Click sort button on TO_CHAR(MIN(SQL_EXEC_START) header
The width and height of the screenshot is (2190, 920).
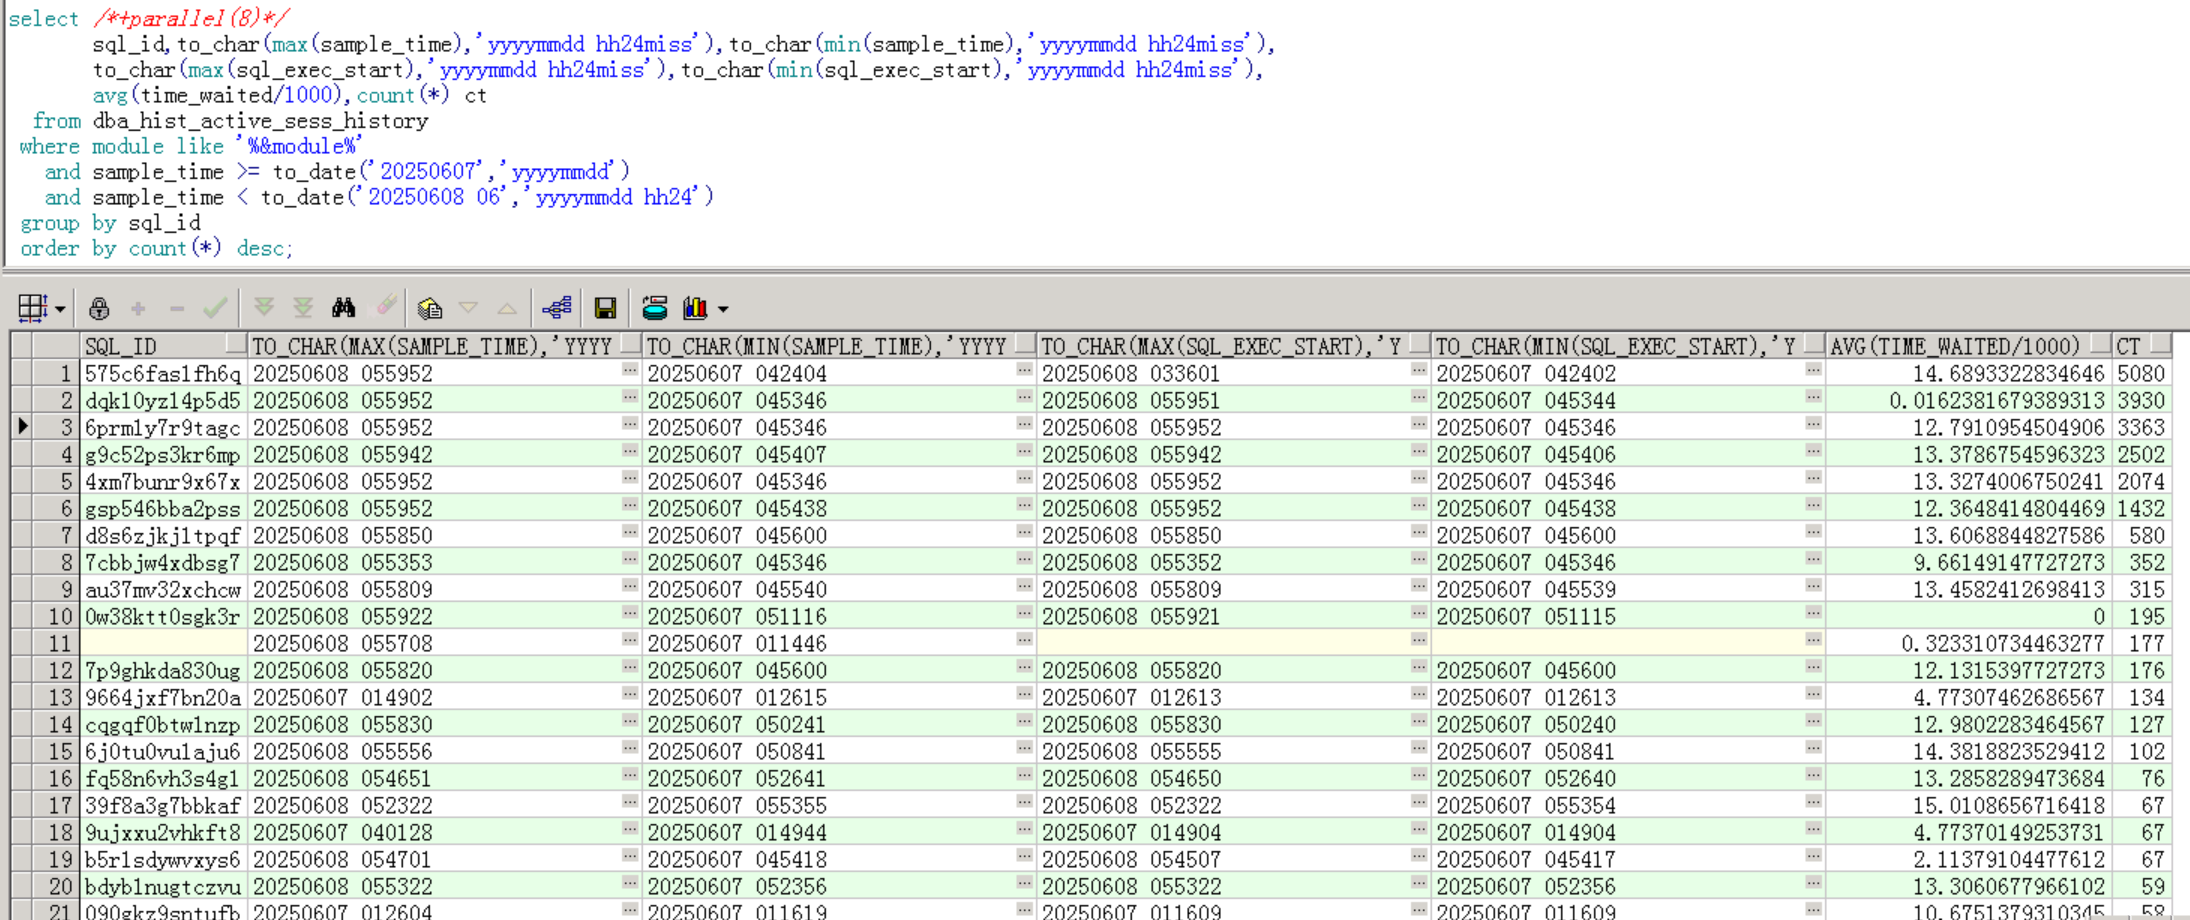[1814, 345]
